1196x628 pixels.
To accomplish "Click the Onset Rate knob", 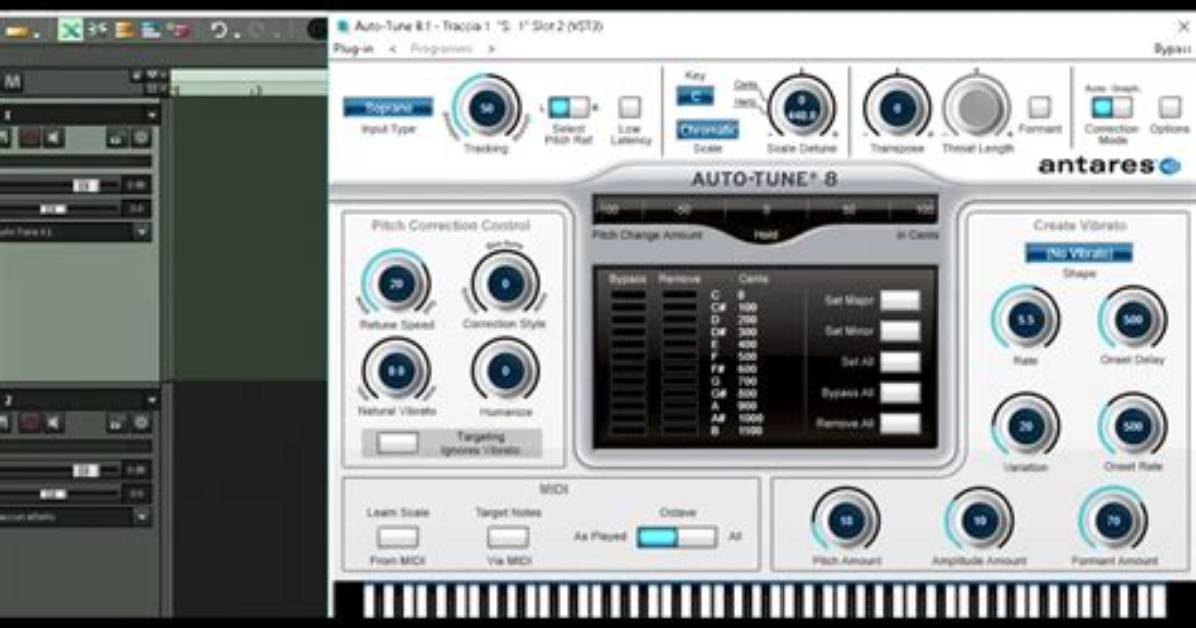I will 1133,427.
